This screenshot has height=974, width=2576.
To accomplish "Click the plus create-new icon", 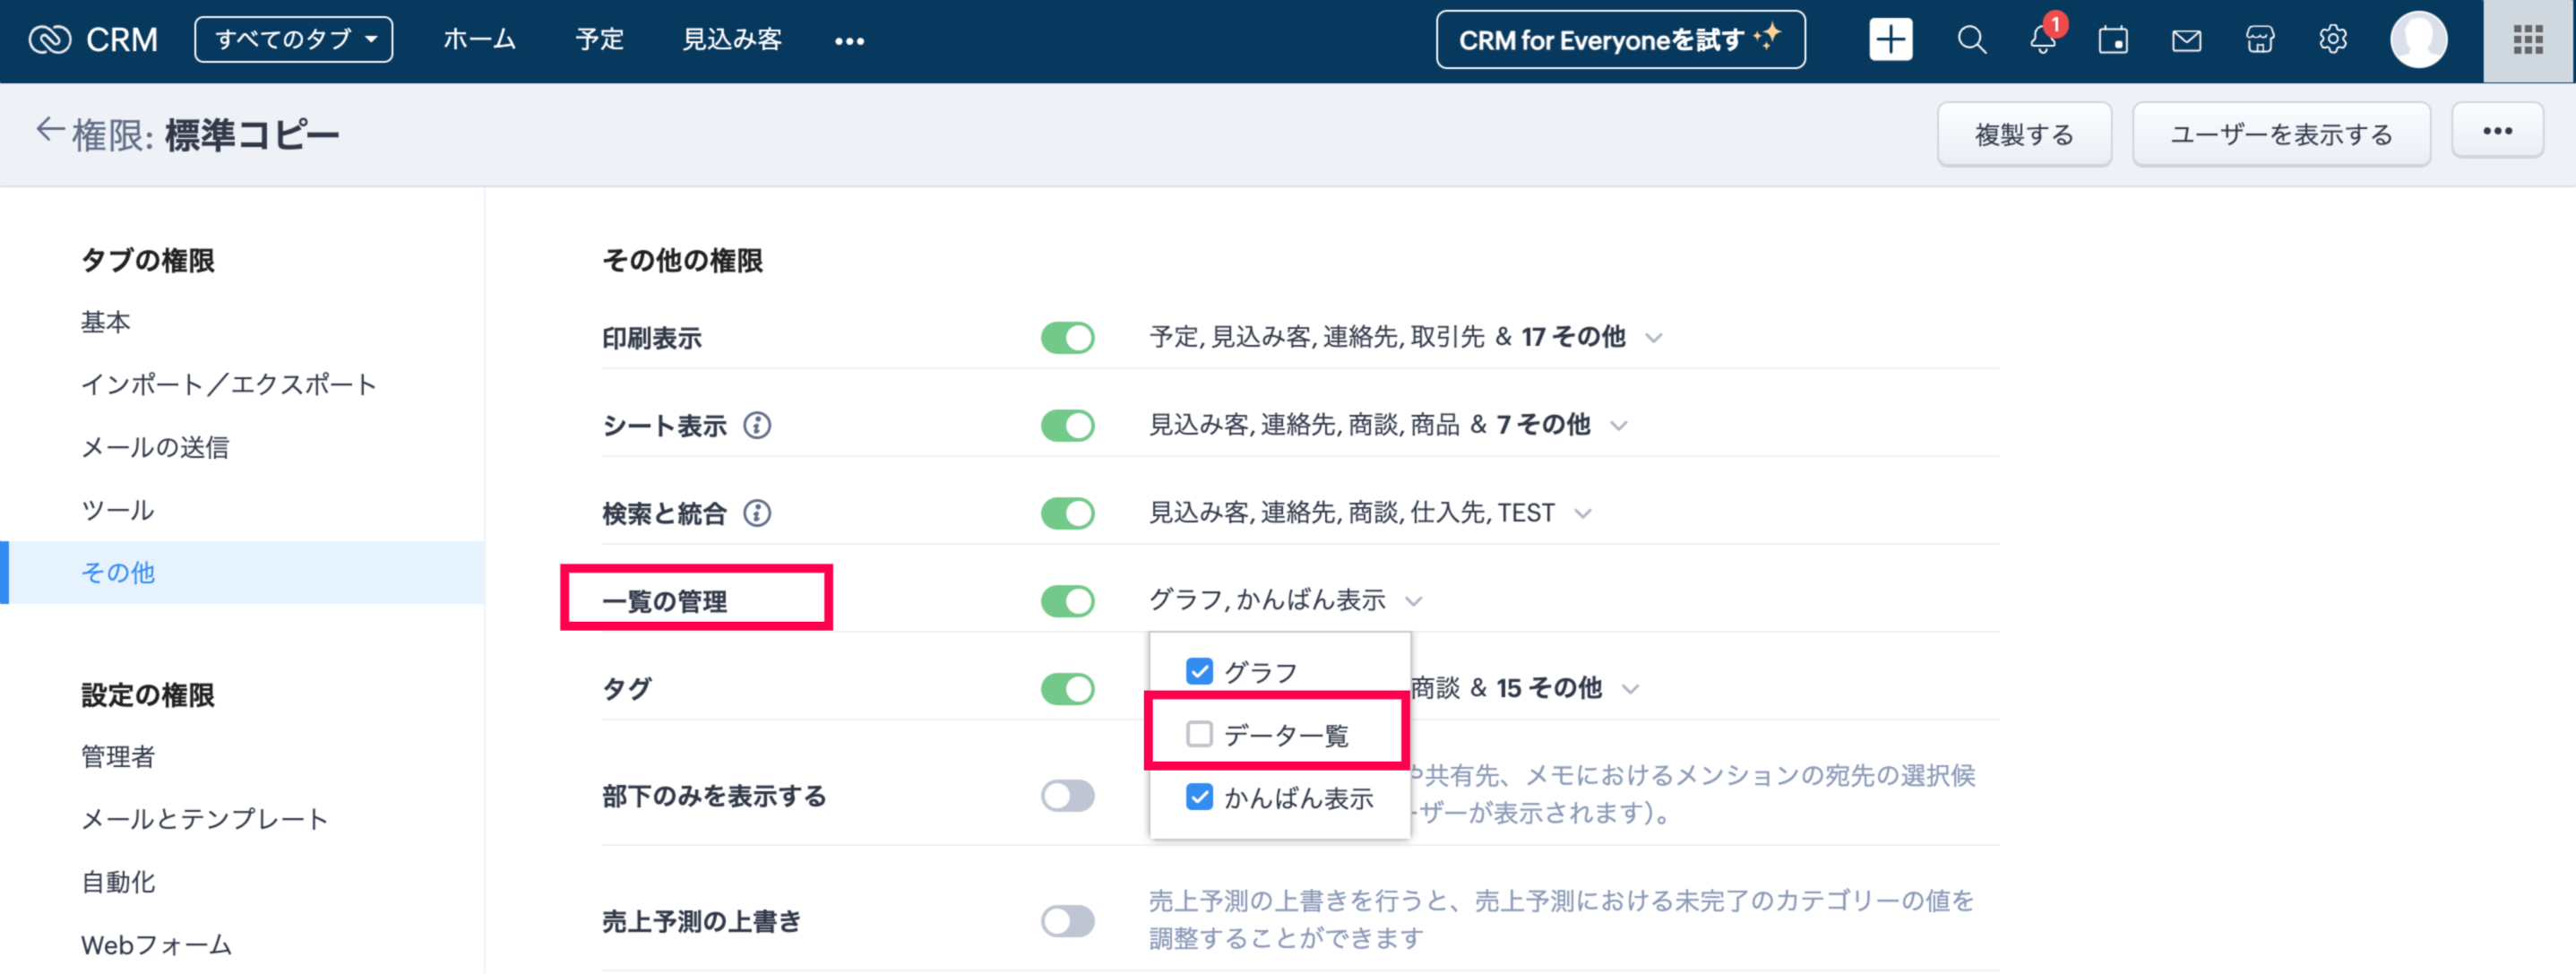I will click(x=1890, y=40).
